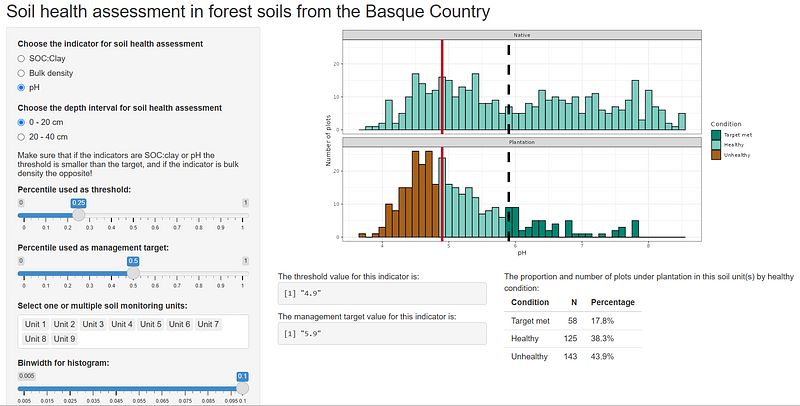
Task: Click the Unhealthy legend color swatch
Action: coord(716,155)
